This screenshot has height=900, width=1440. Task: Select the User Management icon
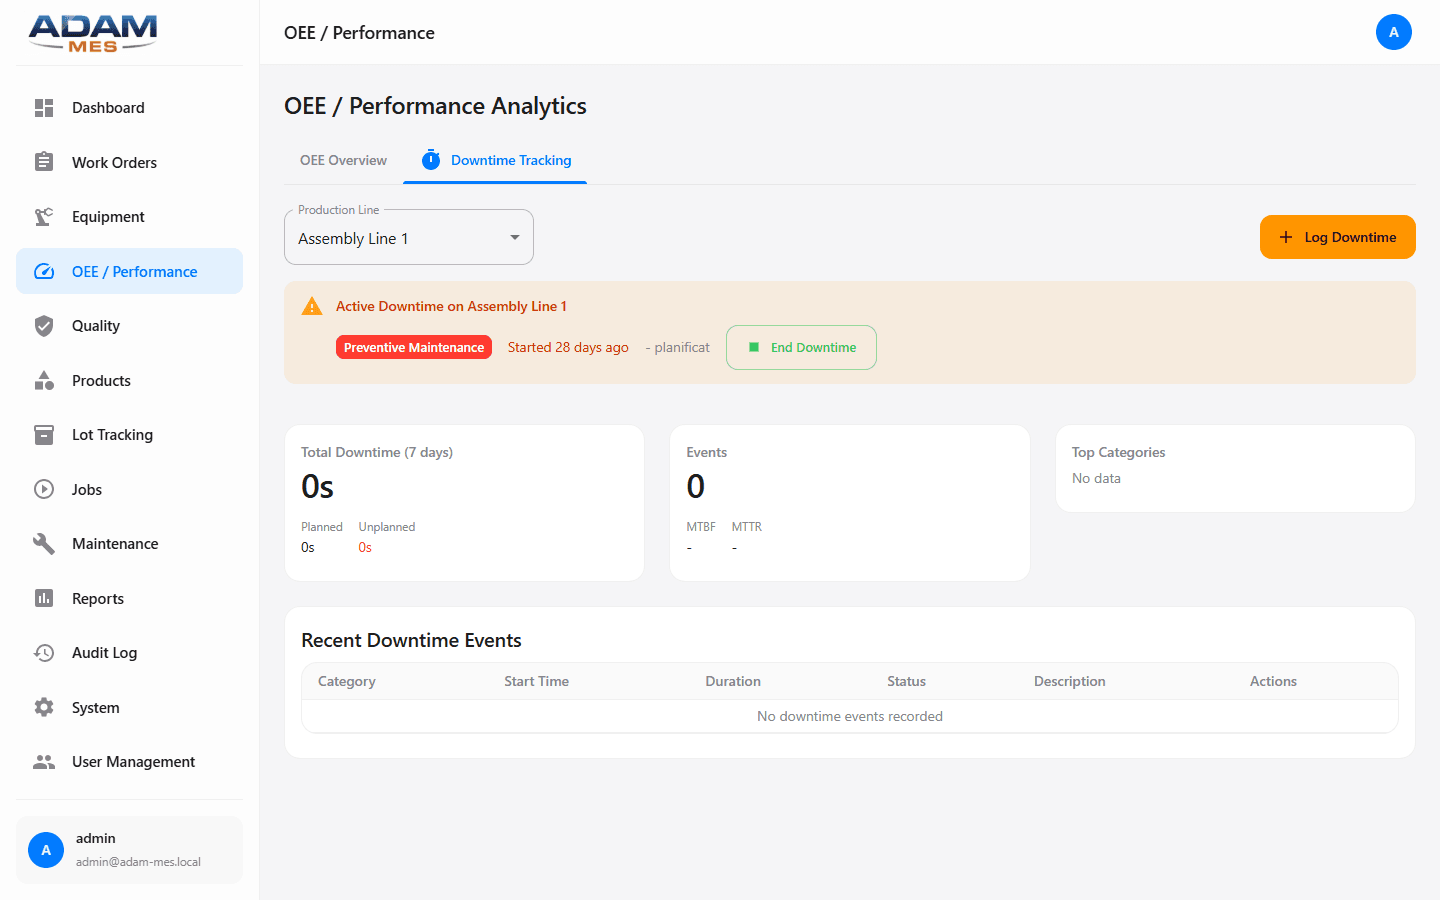pyautogui.click(x=44, y=761)
